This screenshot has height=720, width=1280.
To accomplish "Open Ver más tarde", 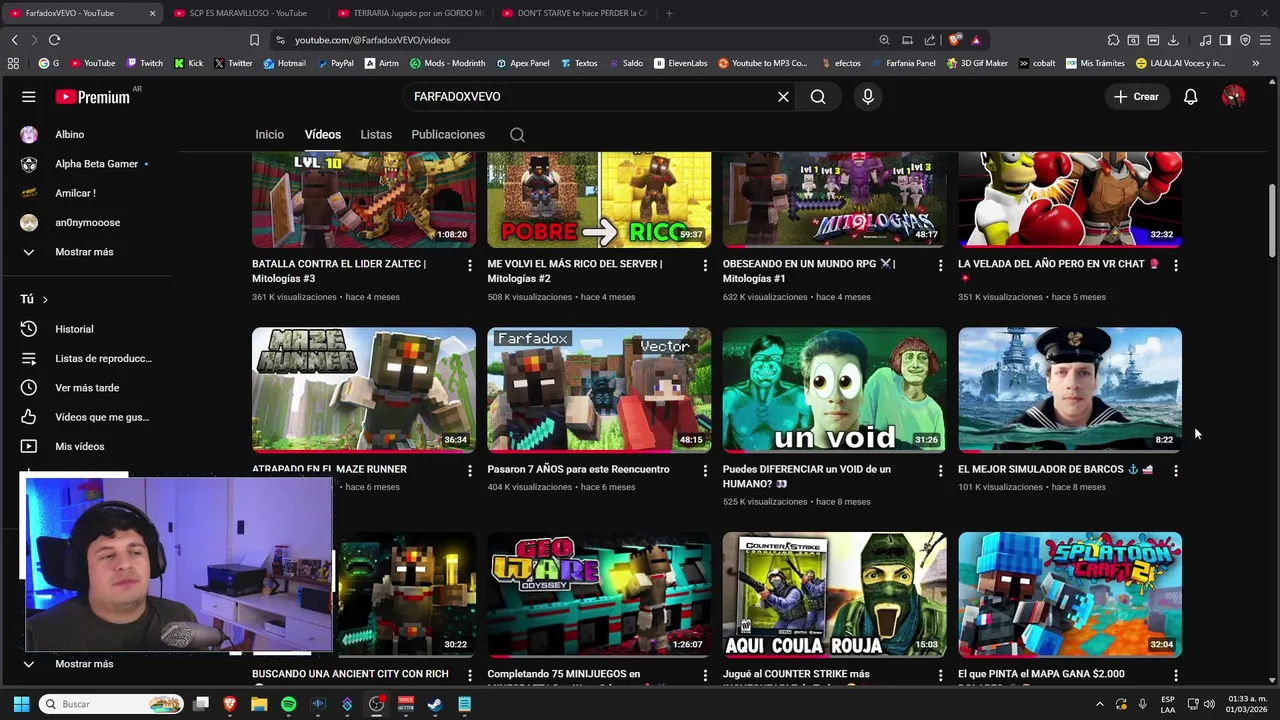I will click(x=86, y=388).
